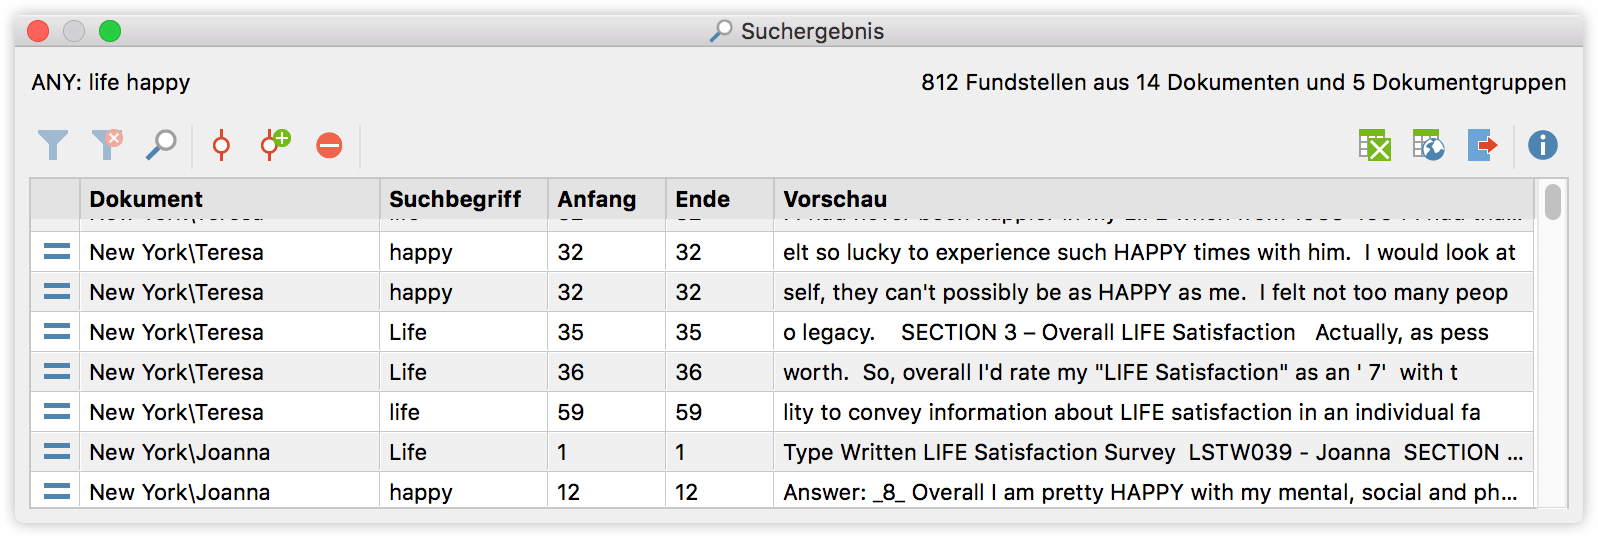Sort by Suchbegriff column header

[x=455, y=199]
